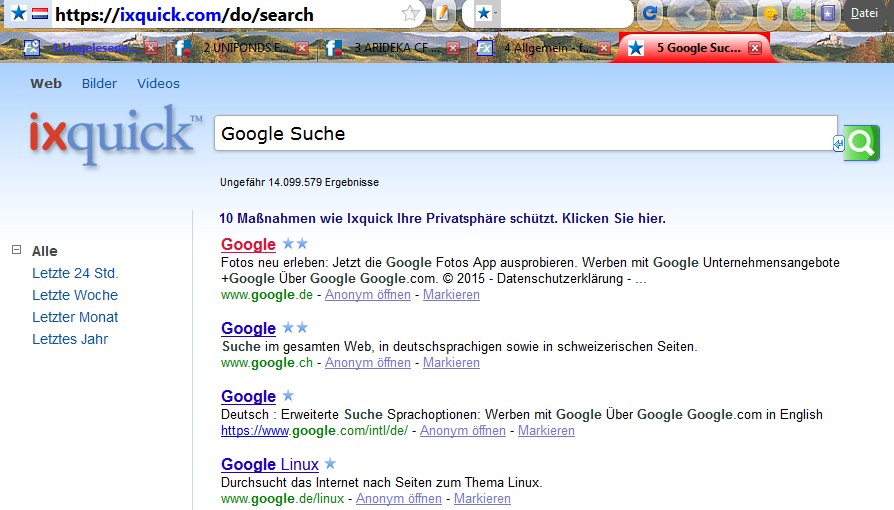Viewport: 894px width, 510px height.
Task: Click the single star beside the google.com/intl/de result
Action: pyautogui.click(x=288, y=395)
